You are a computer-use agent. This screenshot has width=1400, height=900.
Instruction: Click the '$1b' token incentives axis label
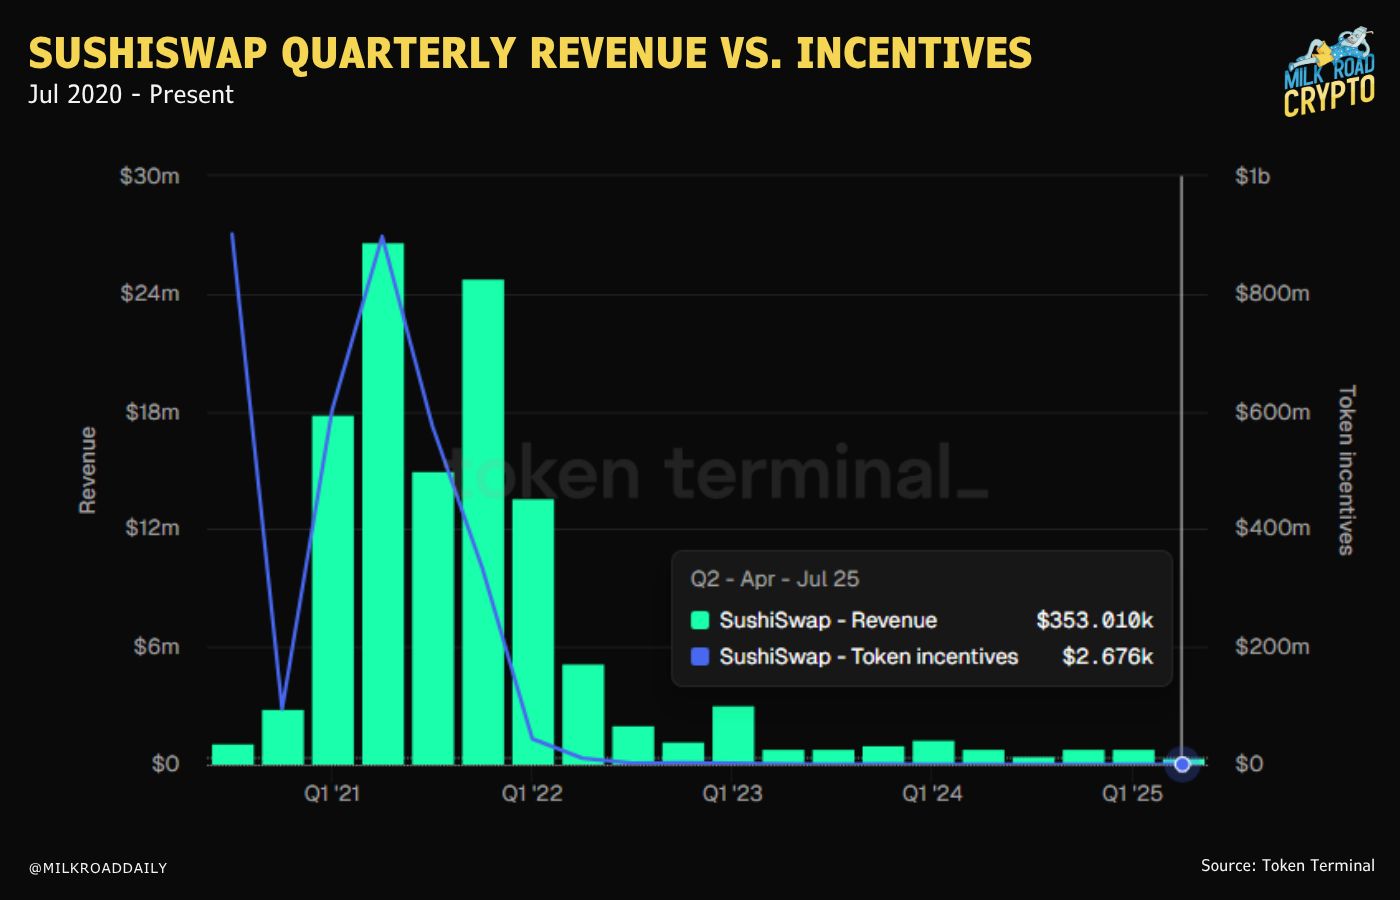[x=1252, y=176]
